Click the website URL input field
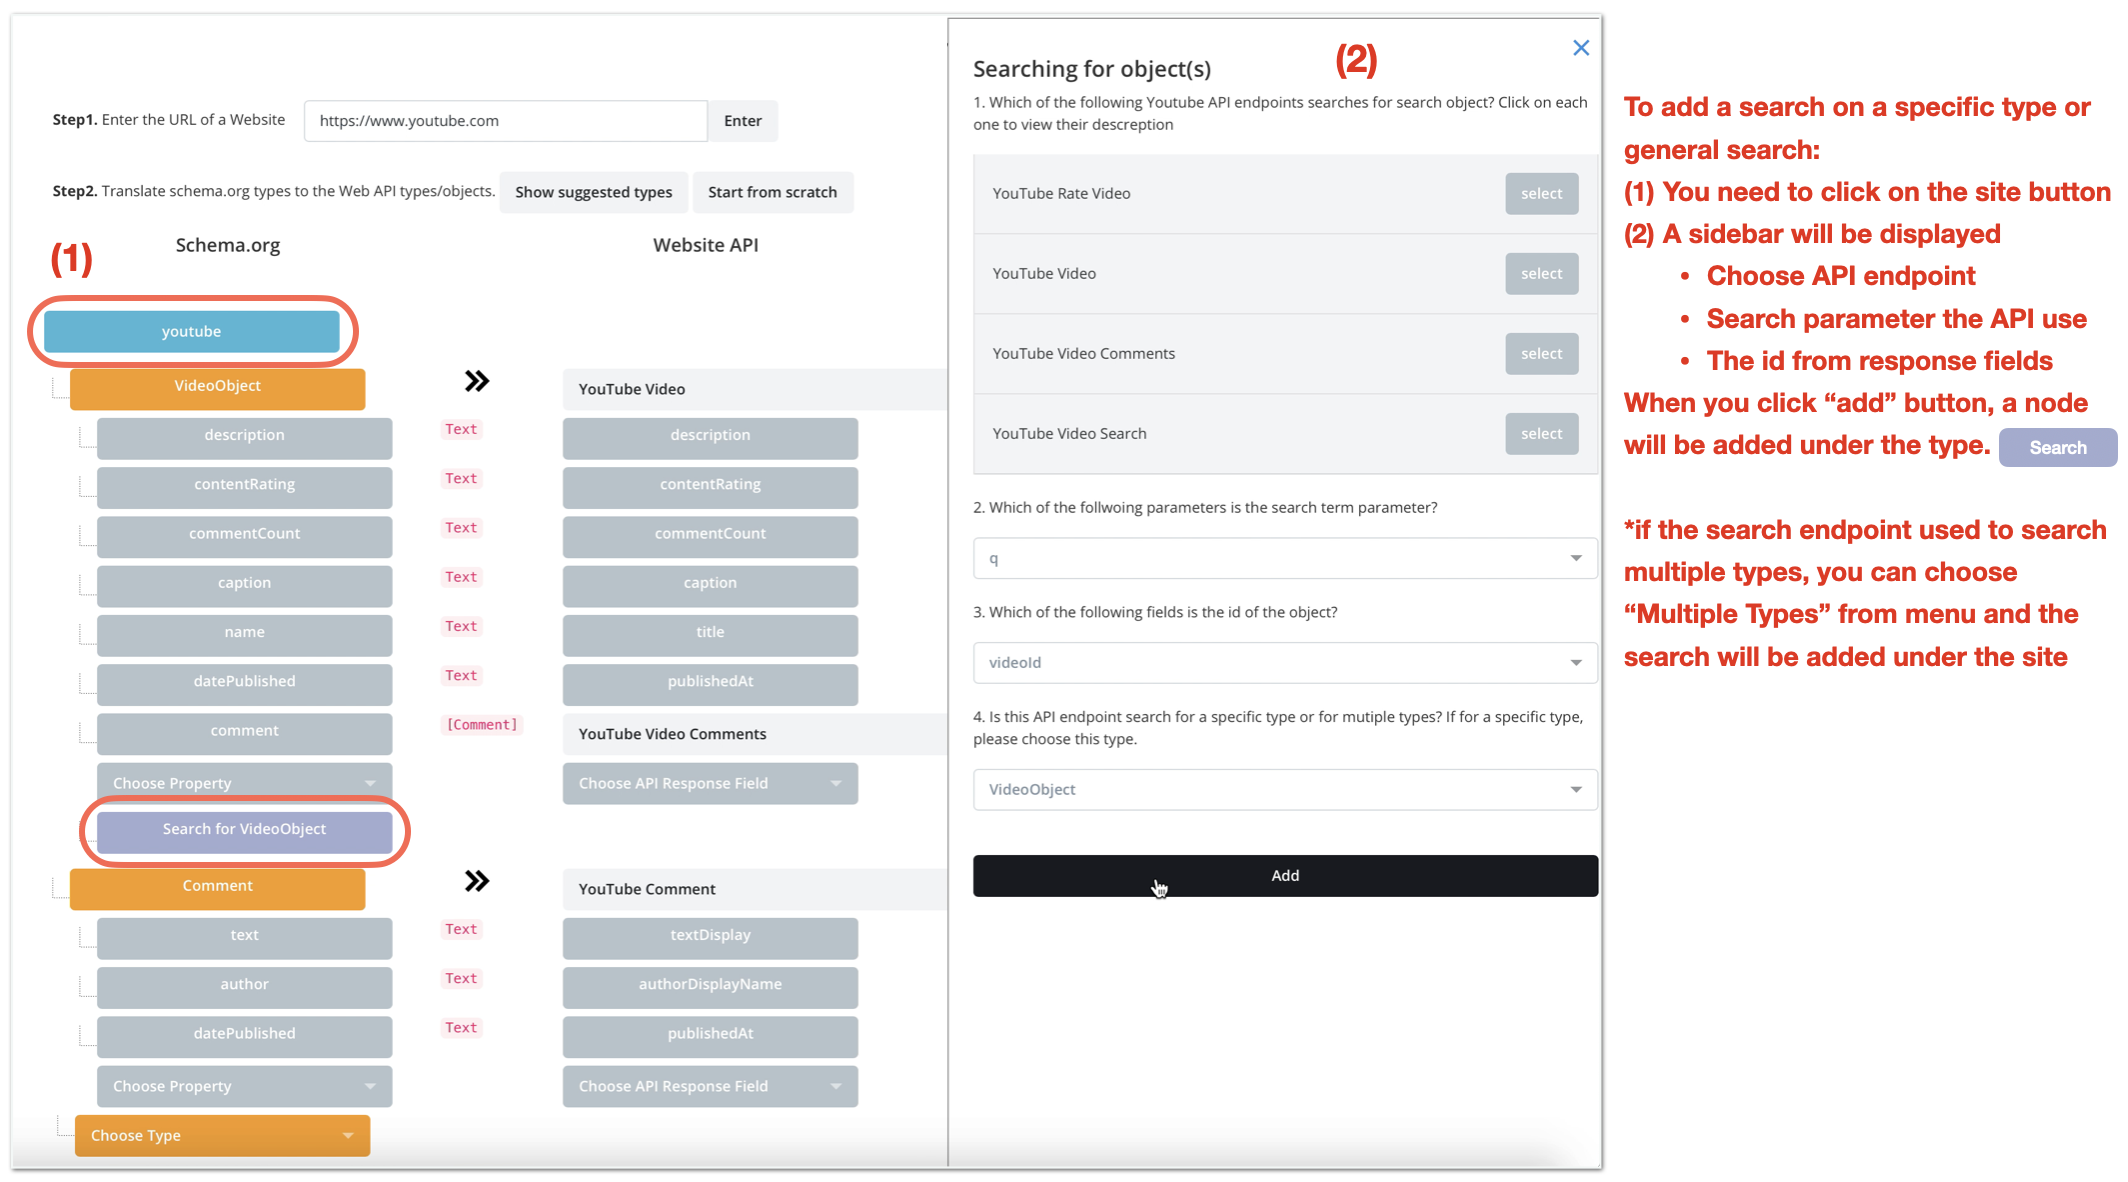The image size is (2128, 1182). [505, 121]
